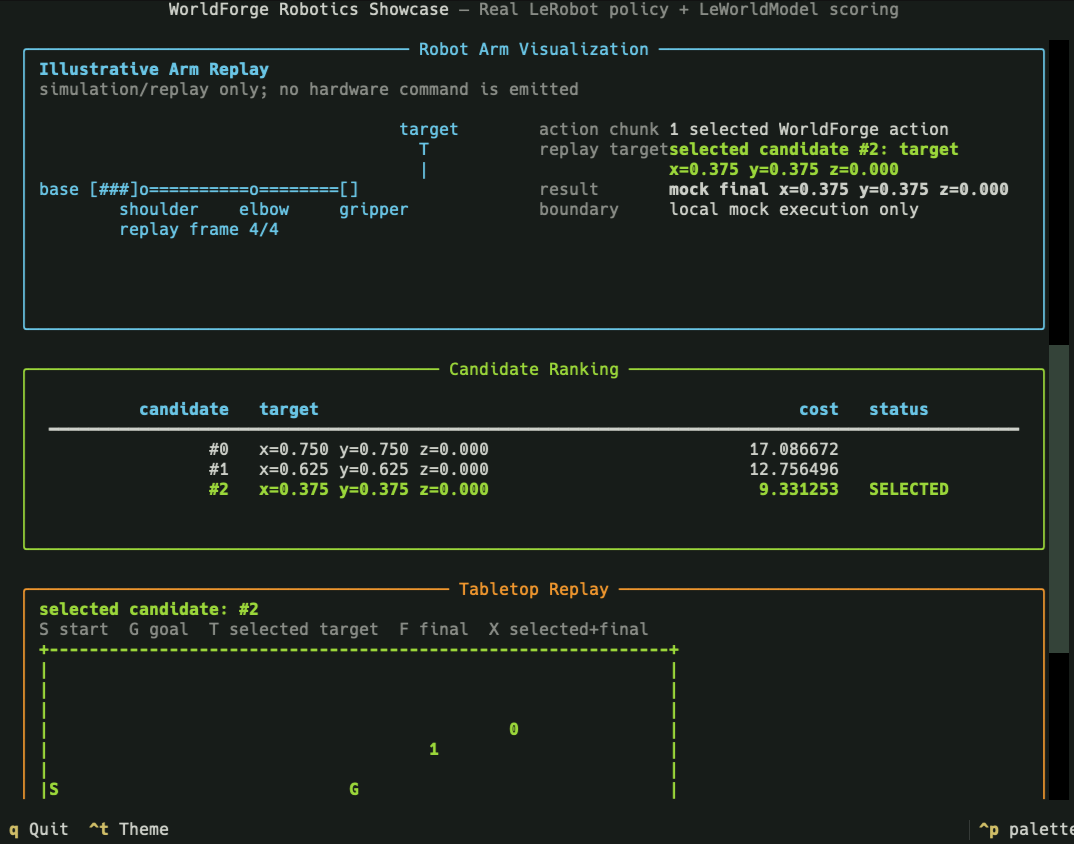
Task: Click the q Quit footer shortcut
Action: tap(39, 829)
